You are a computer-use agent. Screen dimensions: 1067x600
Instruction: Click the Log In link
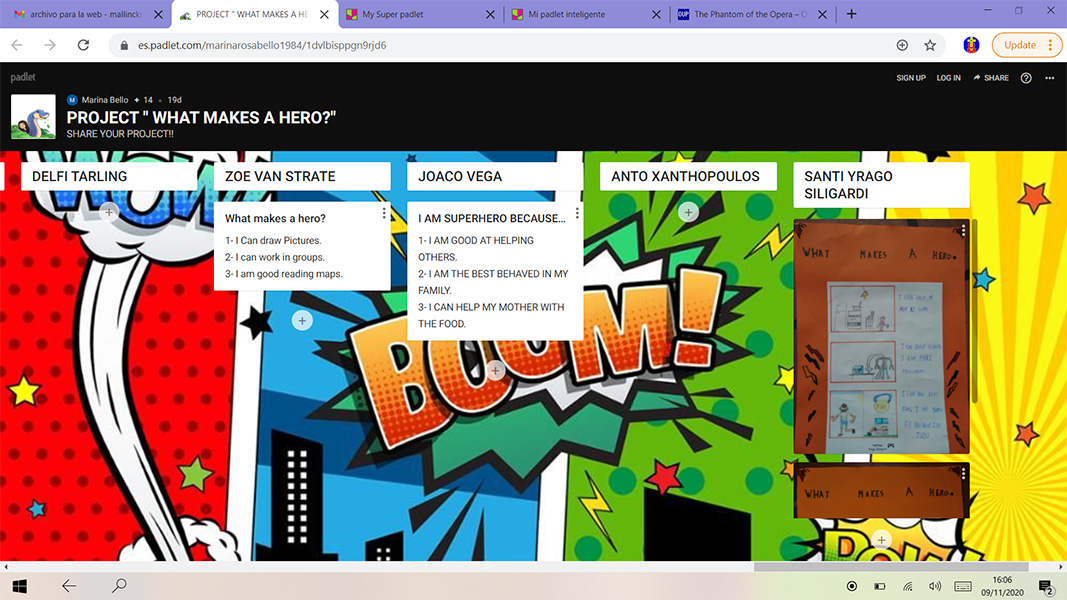pos(948,78)
